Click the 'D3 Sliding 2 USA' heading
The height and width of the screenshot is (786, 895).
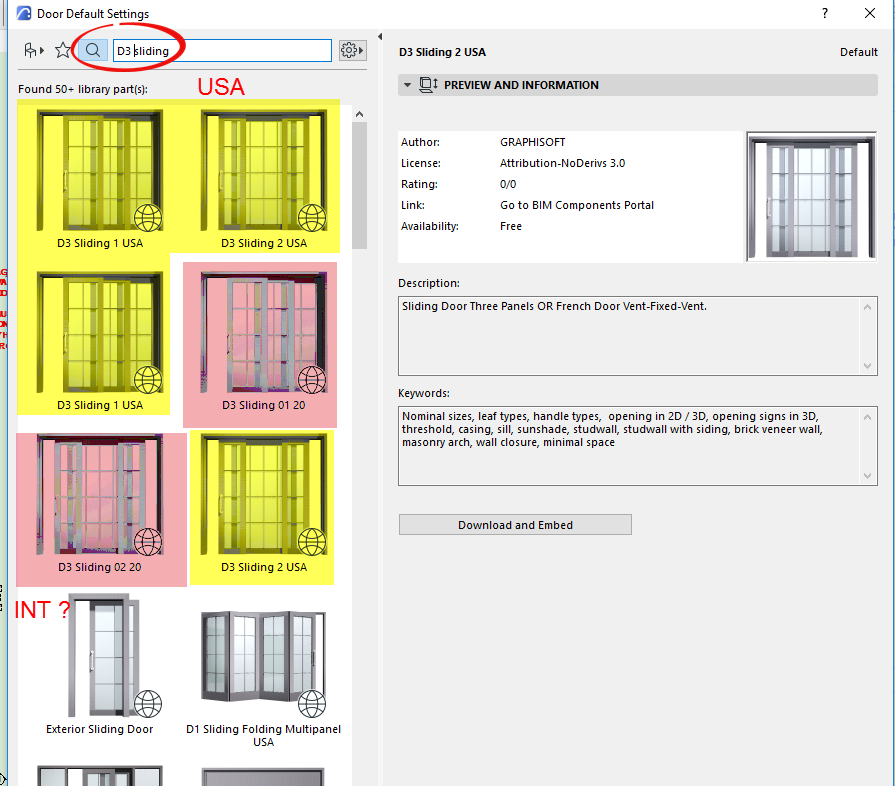442,52
